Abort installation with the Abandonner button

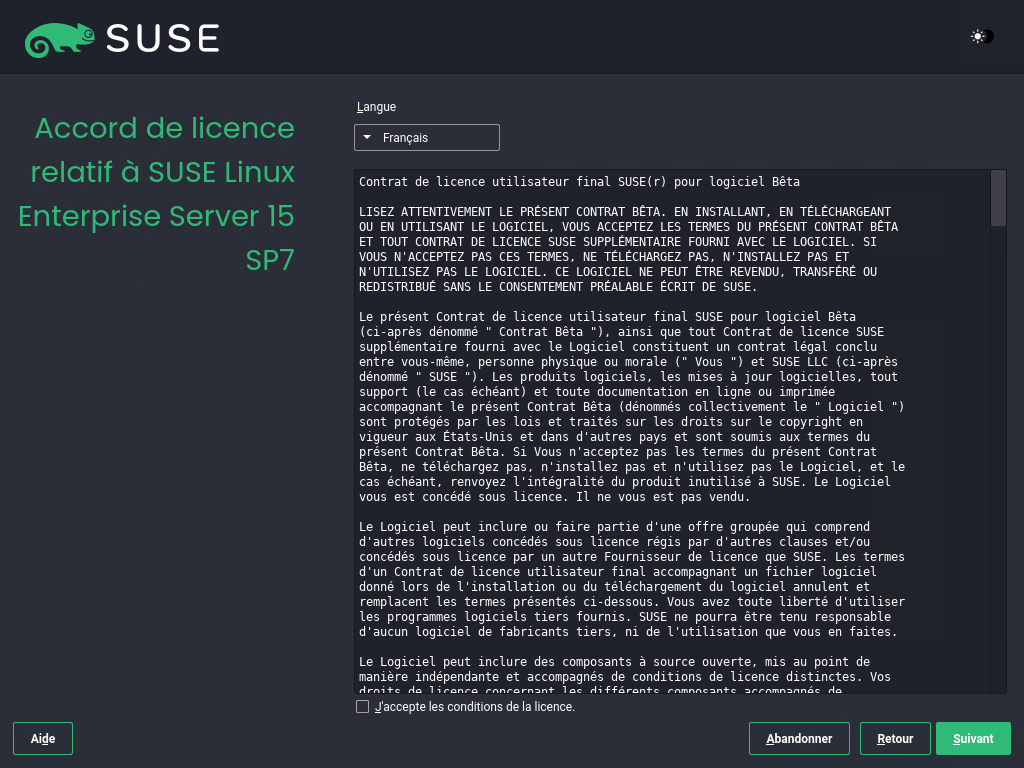(799, 739)
